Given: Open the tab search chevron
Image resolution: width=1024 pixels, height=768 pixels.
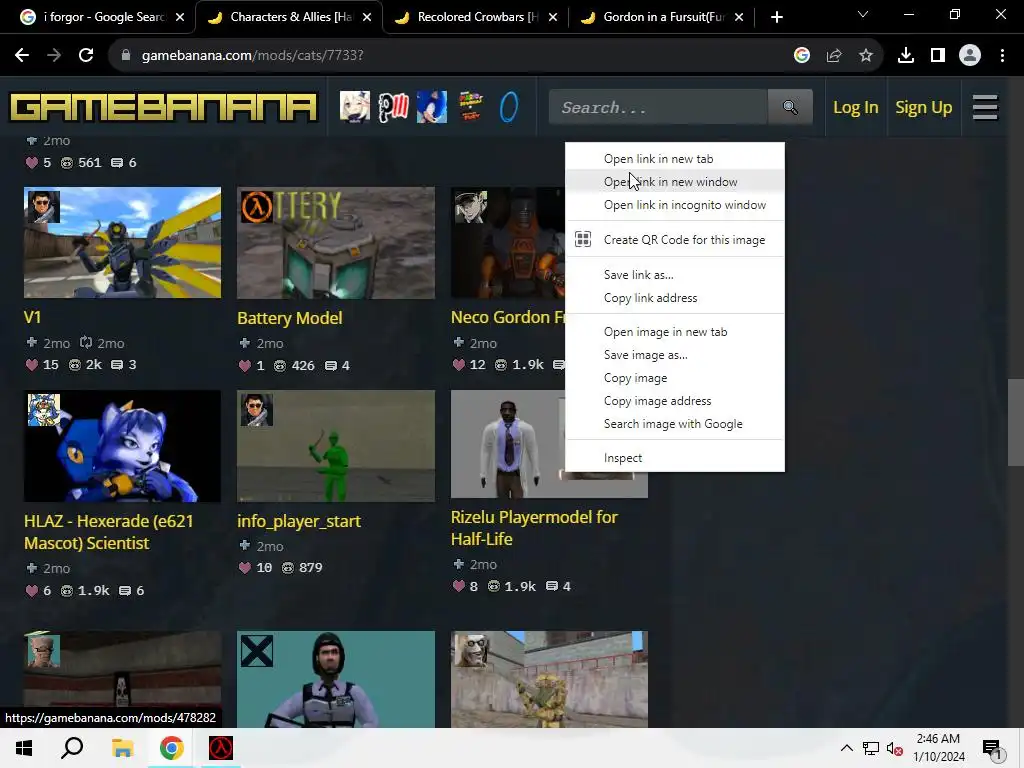Looking at the screenshot, I should tap(863, 14).
